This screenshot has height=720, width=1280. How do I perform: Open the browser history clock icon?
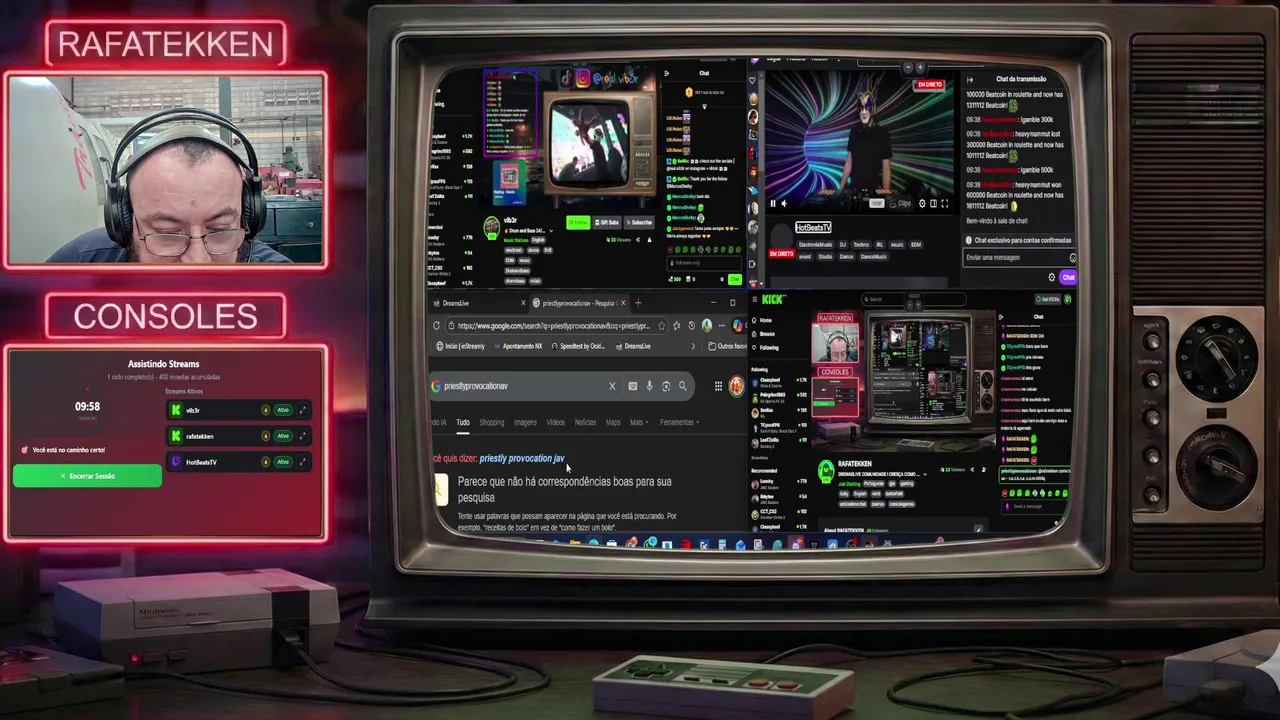click(x=691, y=326)
